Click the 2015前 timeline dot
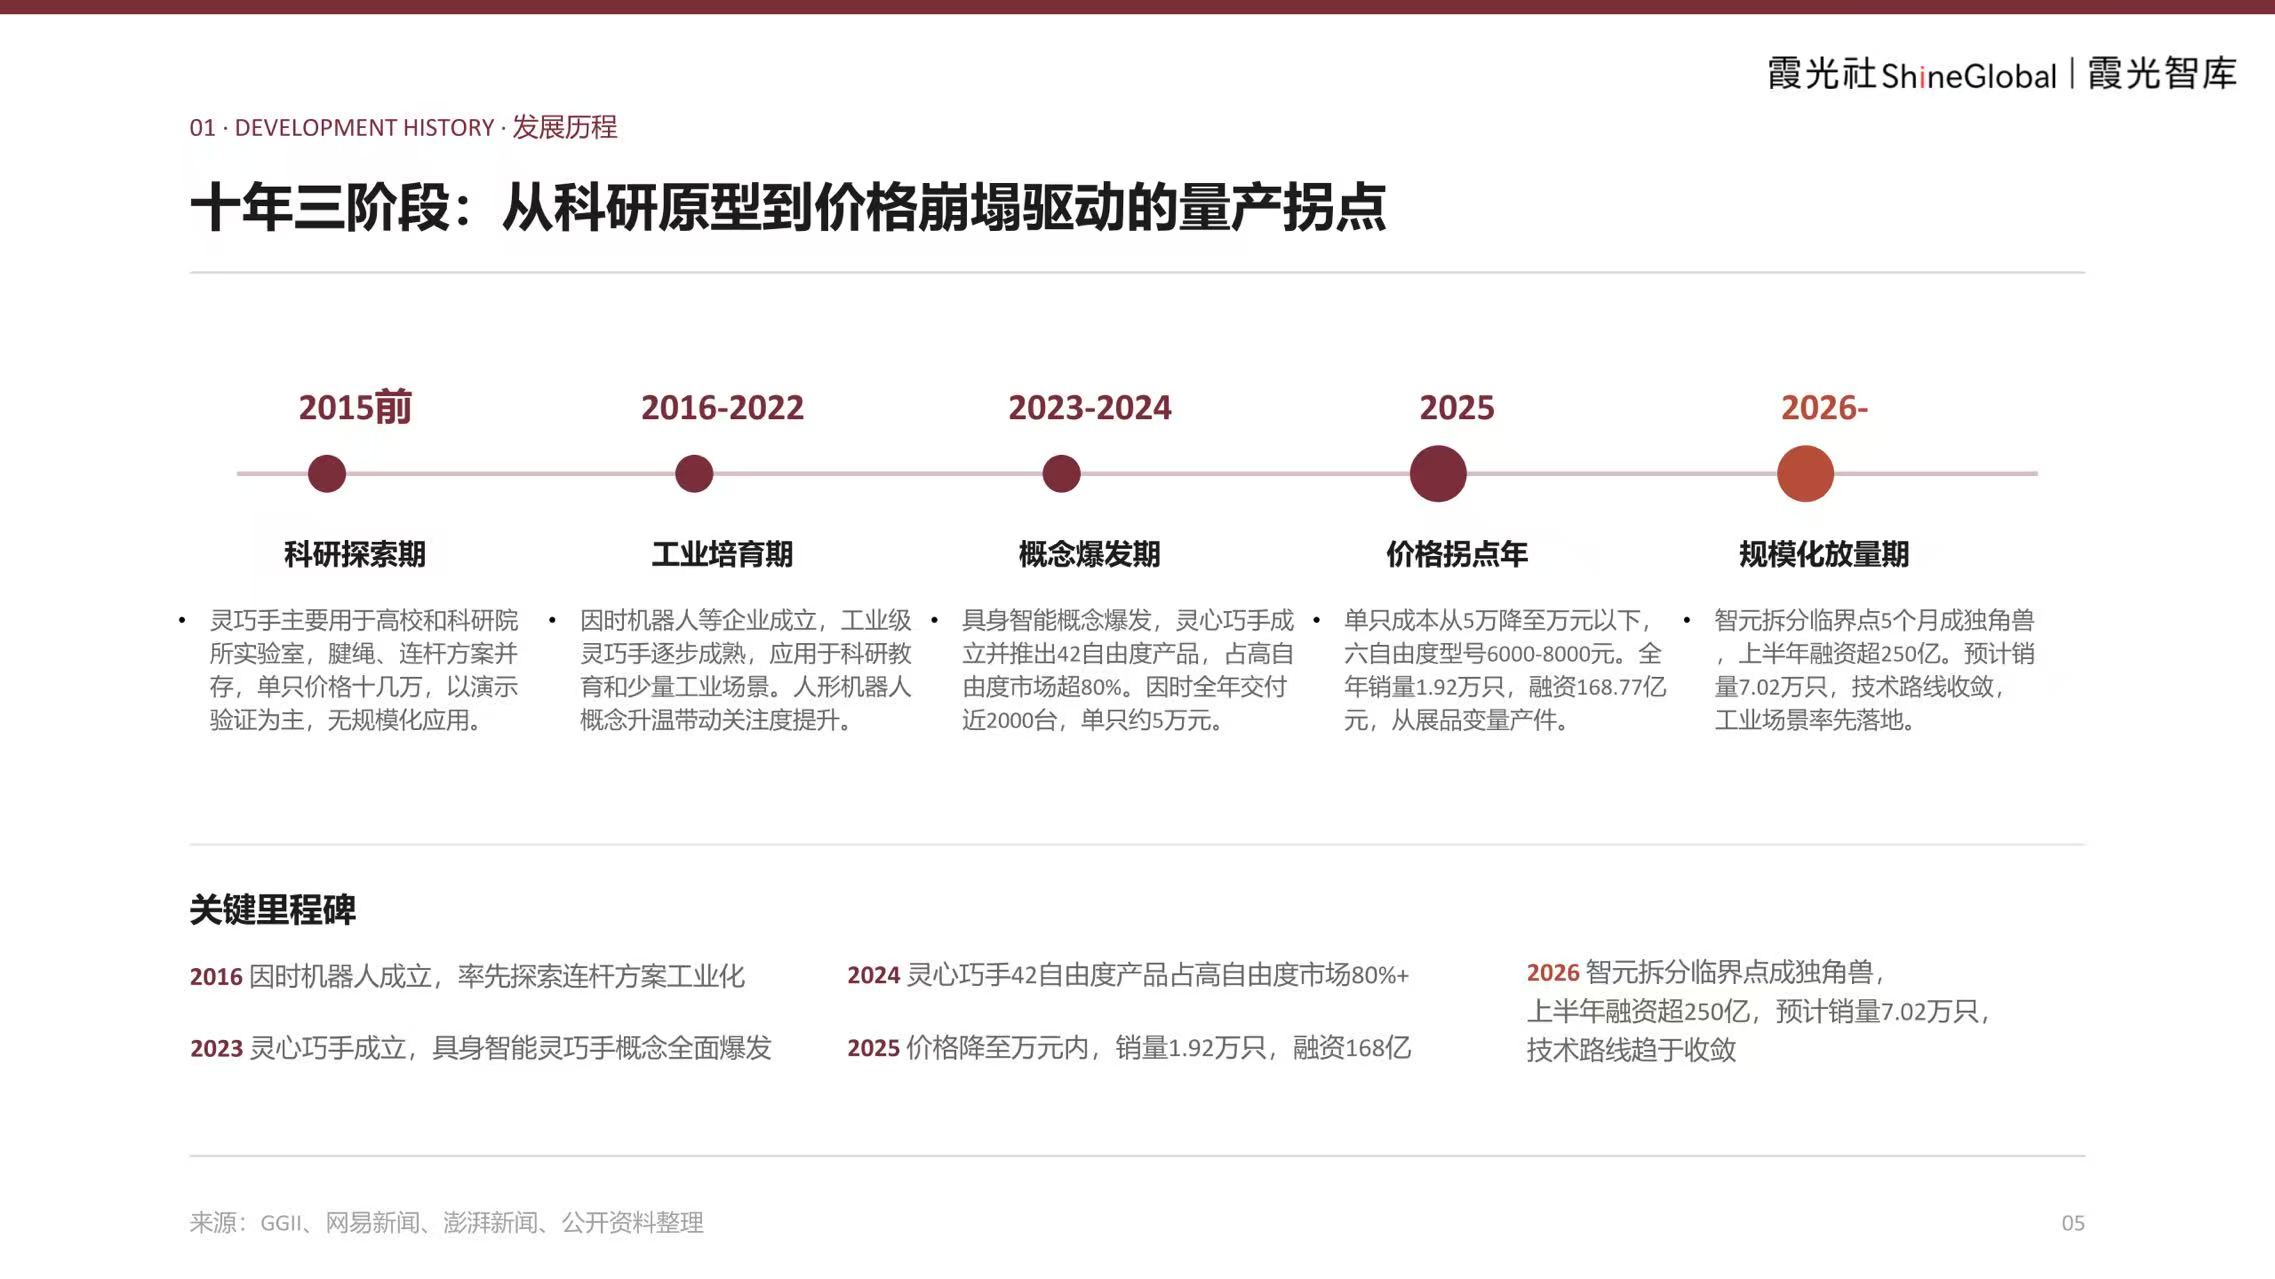Screen dimensions: 2275x1279 [327, 473]
